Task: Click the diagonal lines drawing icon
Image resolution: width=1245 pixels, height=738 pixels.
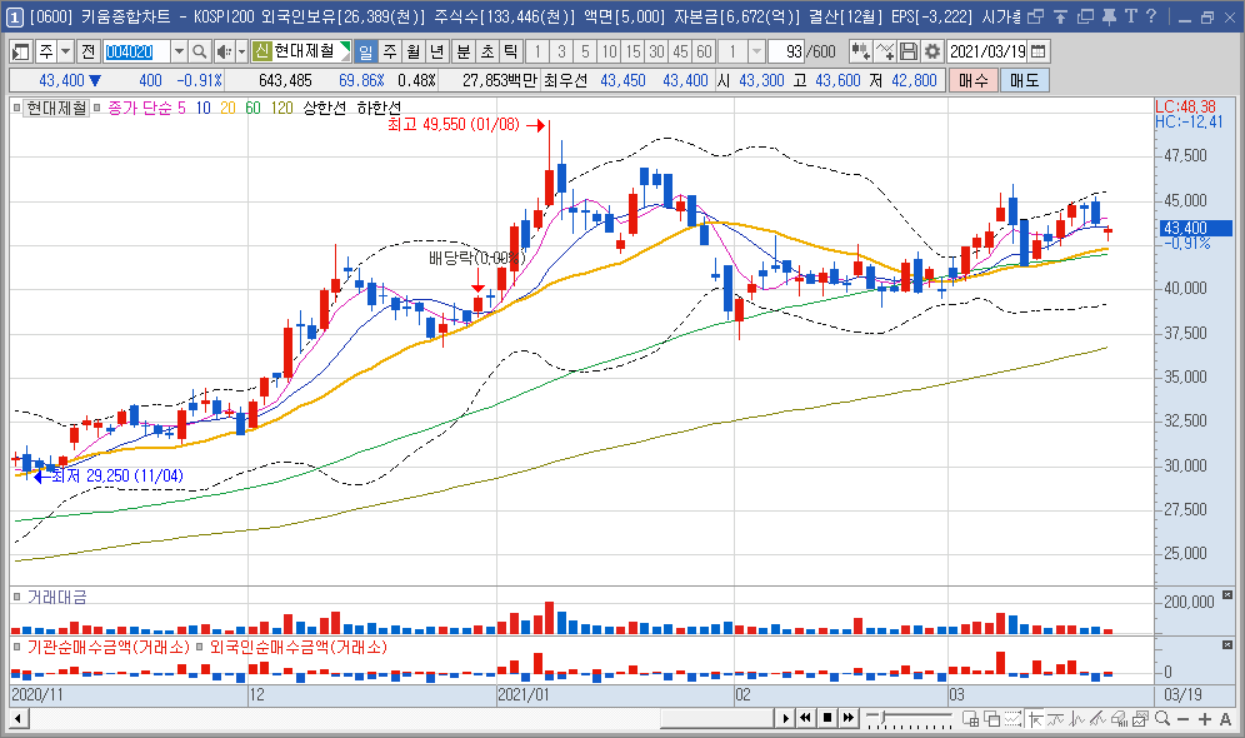Action: (1098, 718)
